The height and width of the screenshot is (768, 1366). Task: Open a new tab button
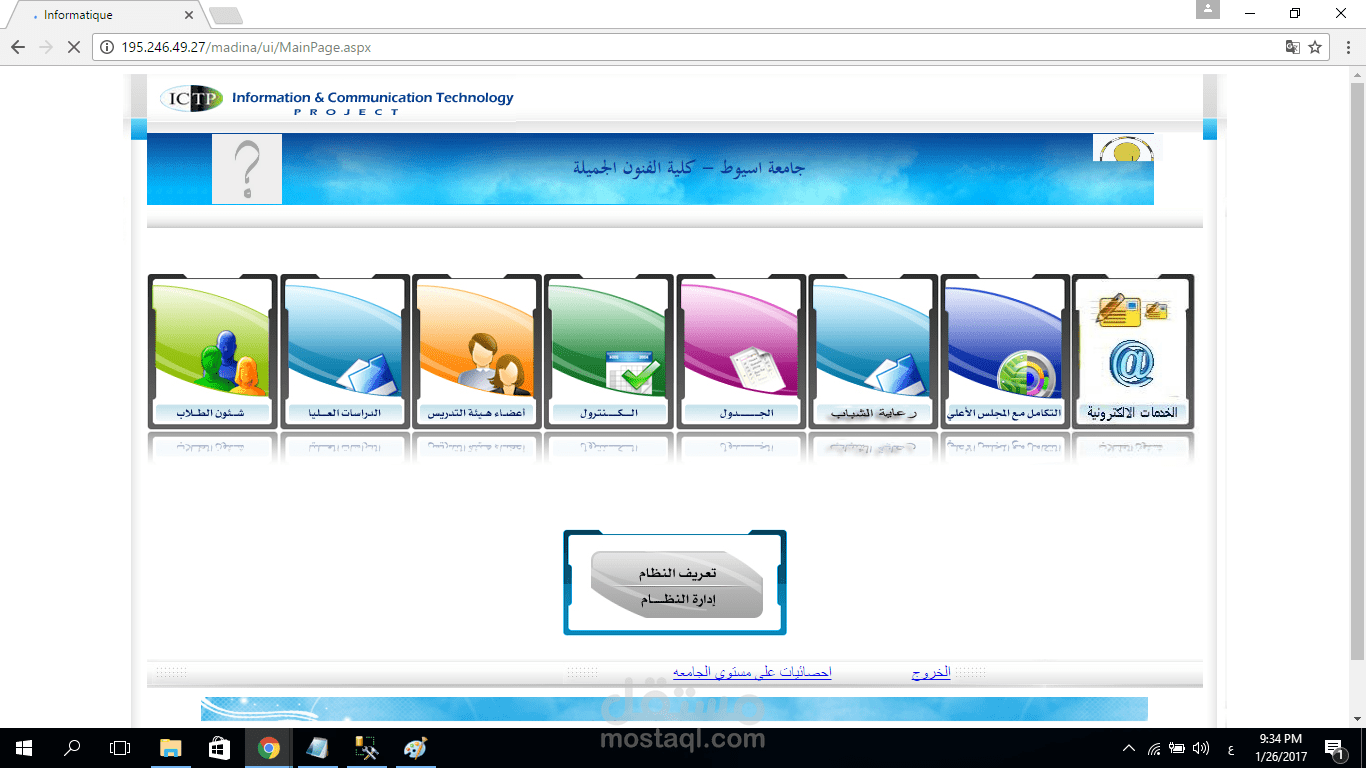pos(226,16)
